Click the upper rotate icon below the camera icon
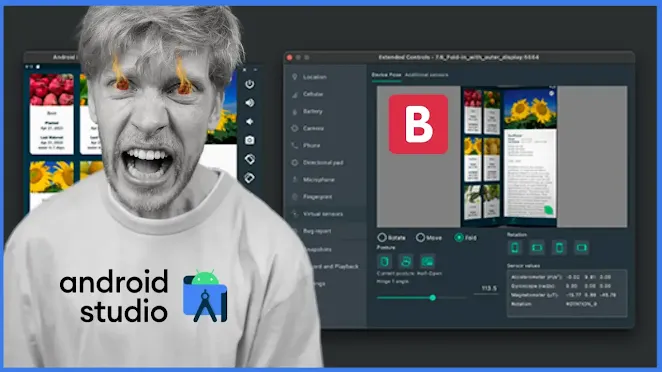 (x=250, y=159)
